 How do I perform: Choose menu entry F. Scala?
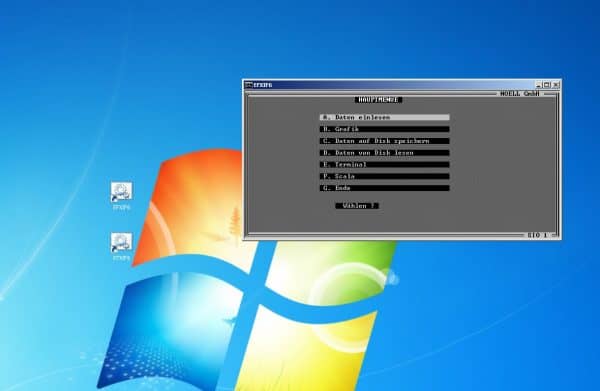[x=385, y=176]
